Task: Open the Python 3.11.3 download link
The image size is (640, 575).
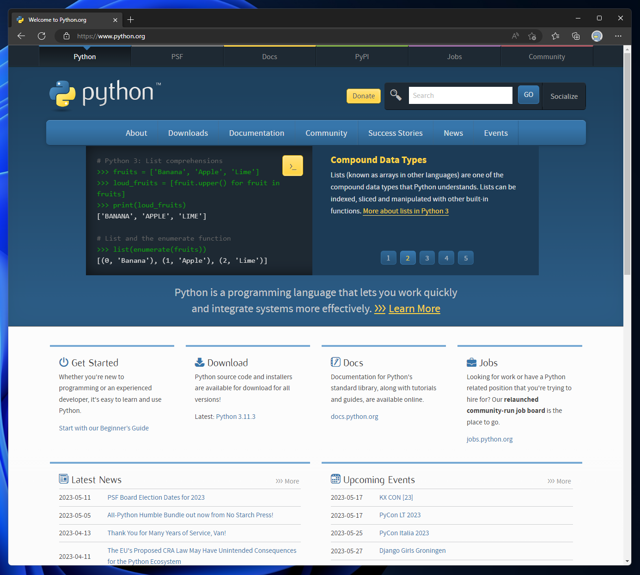Action: point(236,417)
